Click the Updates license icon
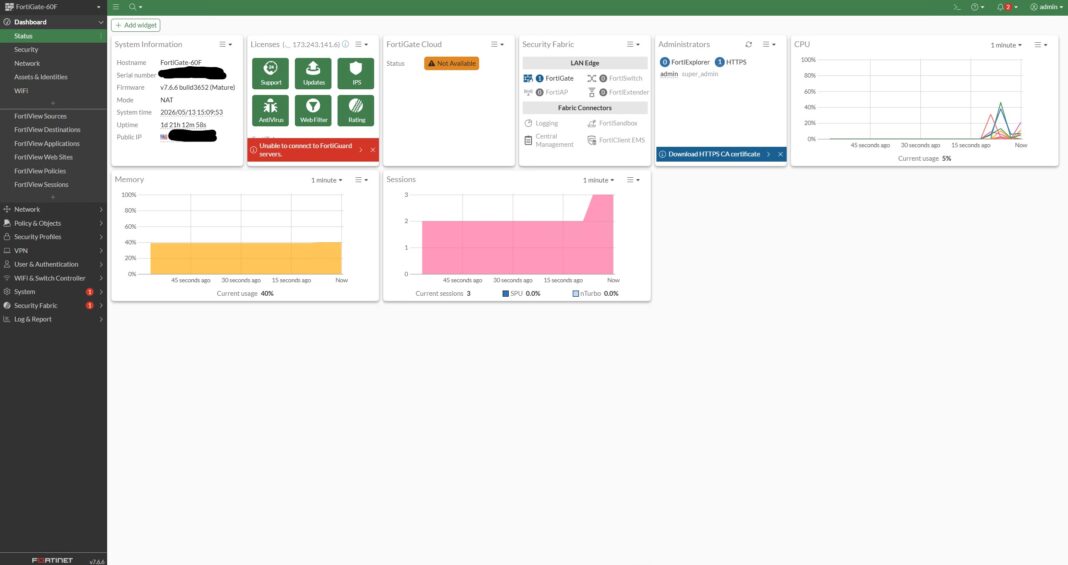 tap(313, 73)
